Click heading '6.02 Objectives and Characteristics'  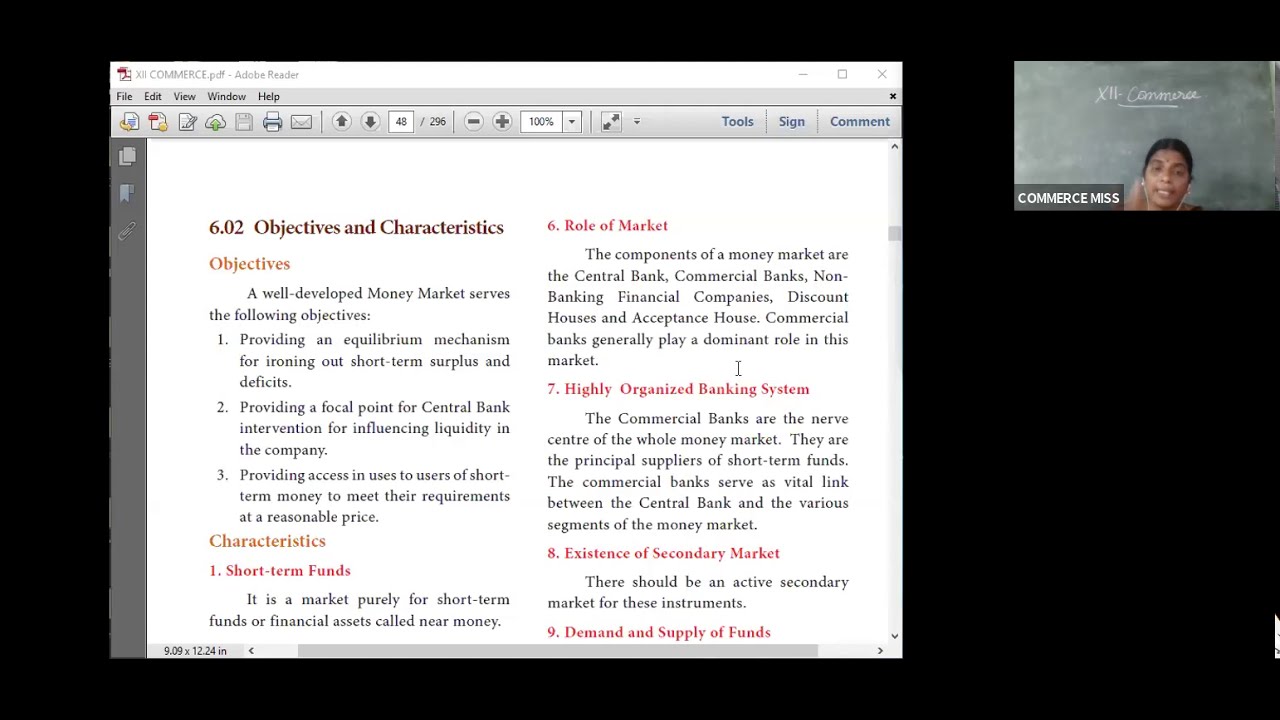pyautogui.click(x=356, y=227)
